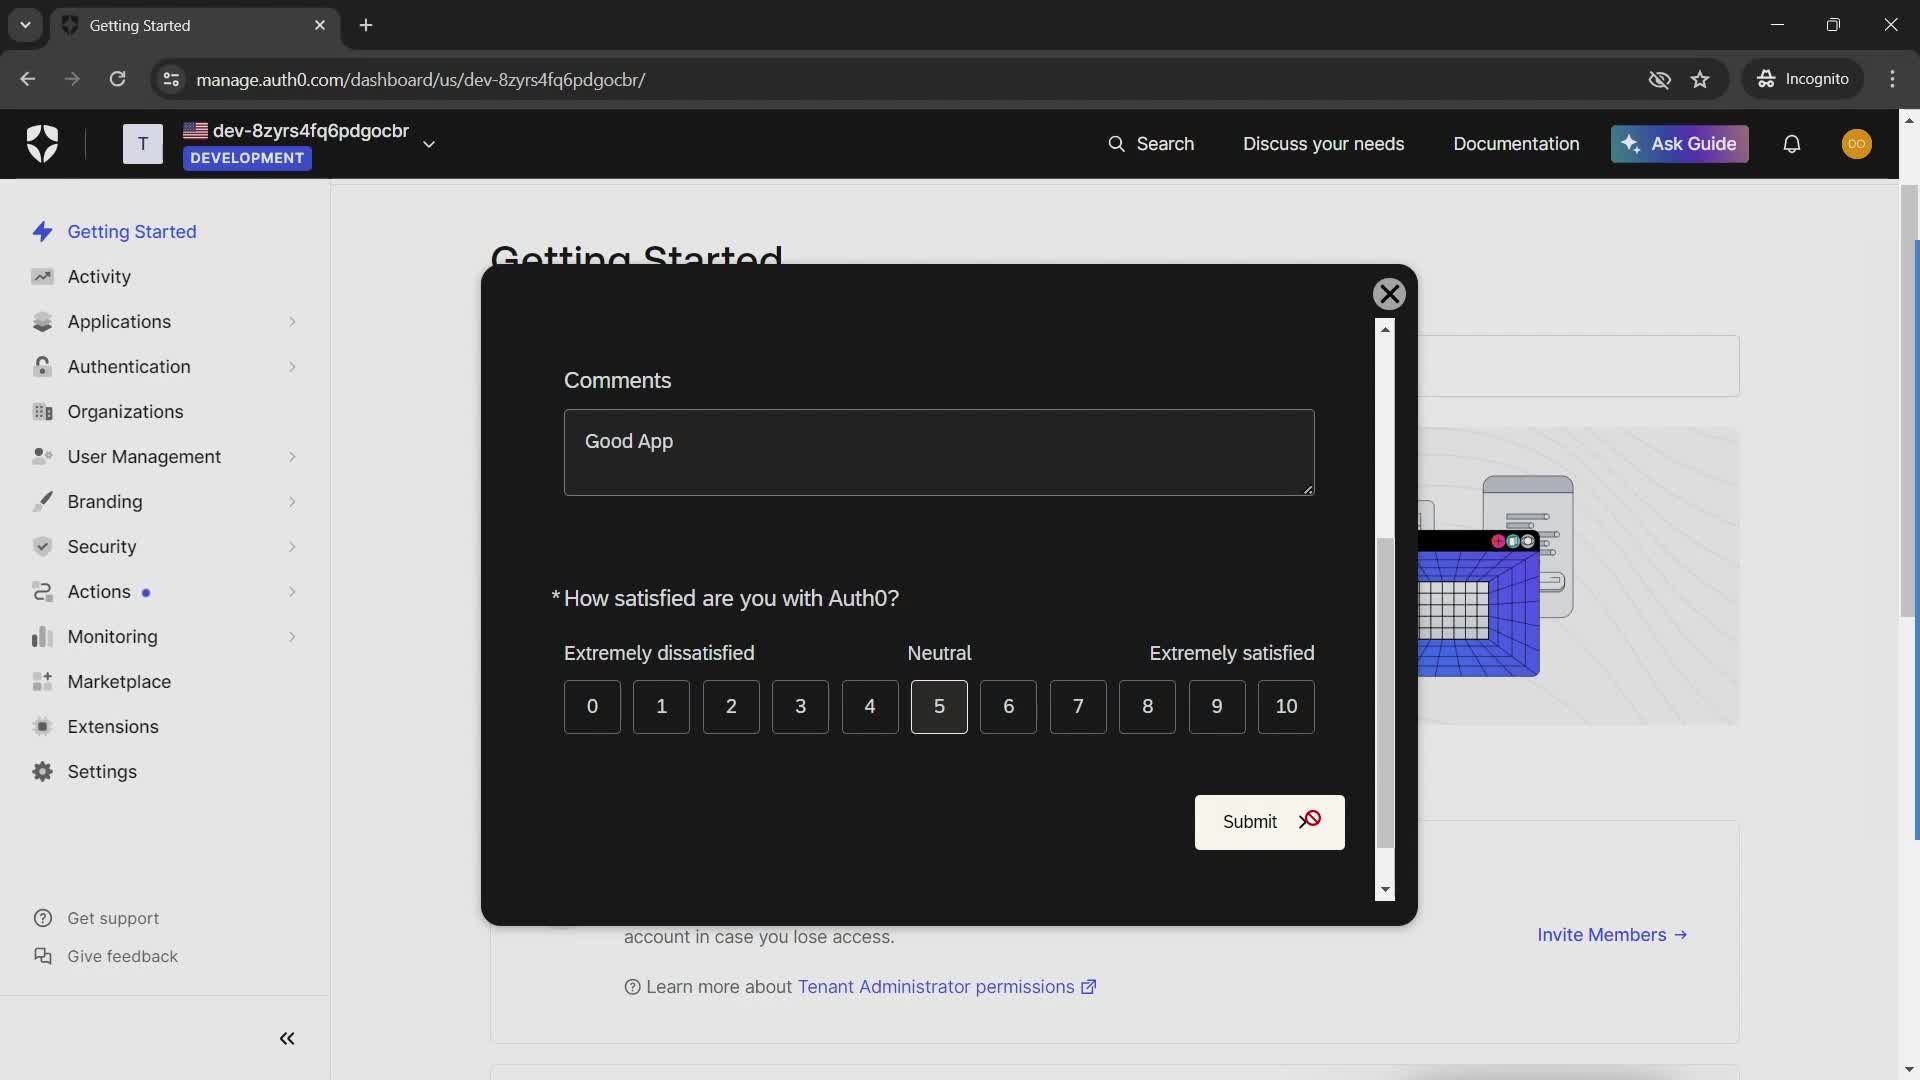This screenshot has width=1920, height=1080.
Task: Open Settings from the sidebar
Action: (102, 772)
